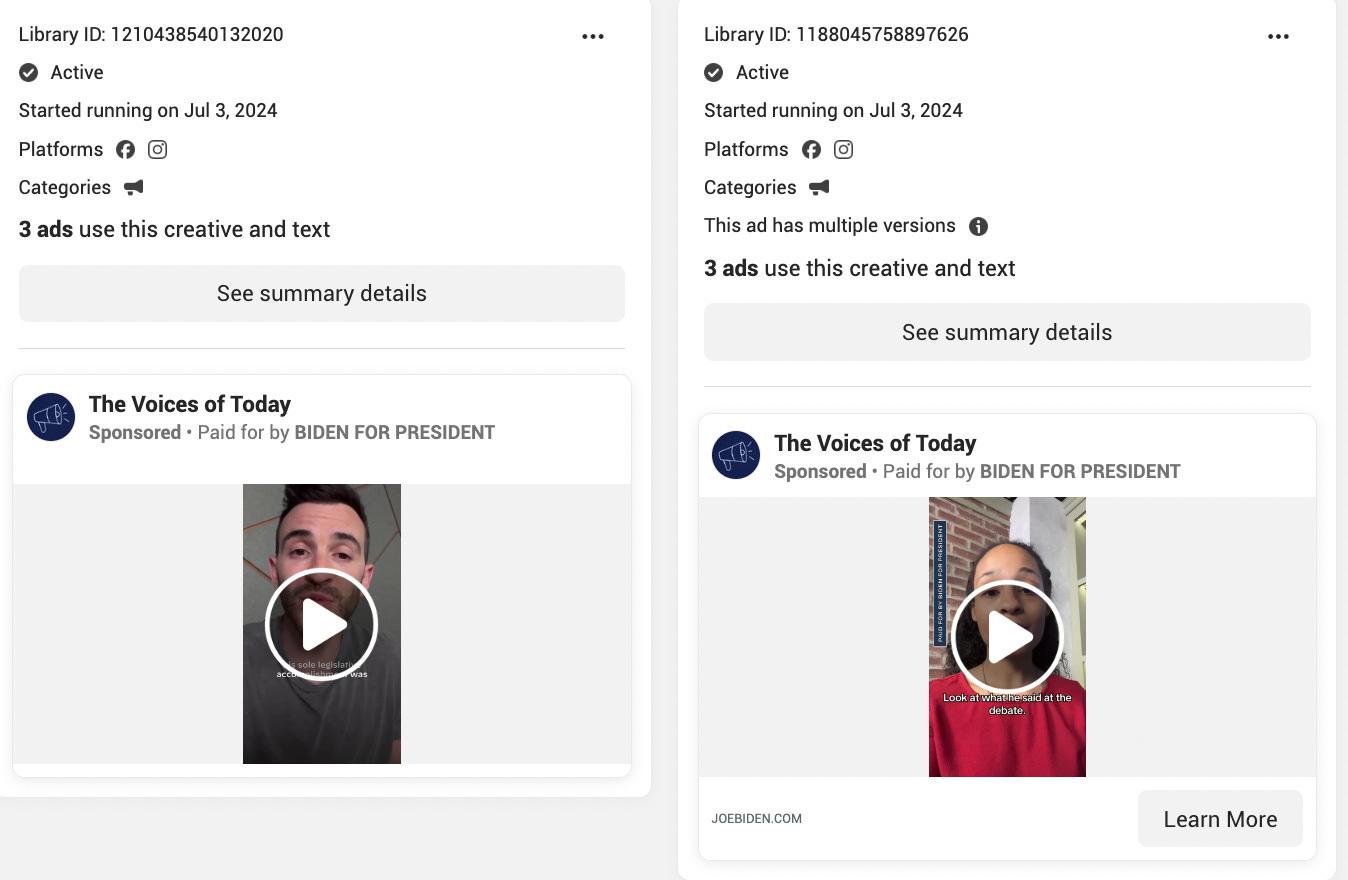Click 'Paid for by BIDEN FOR PRESIDENT' in ad 1188045758897626
The width and height of the screenshot is (1348, 880).
coord(1032,472)
